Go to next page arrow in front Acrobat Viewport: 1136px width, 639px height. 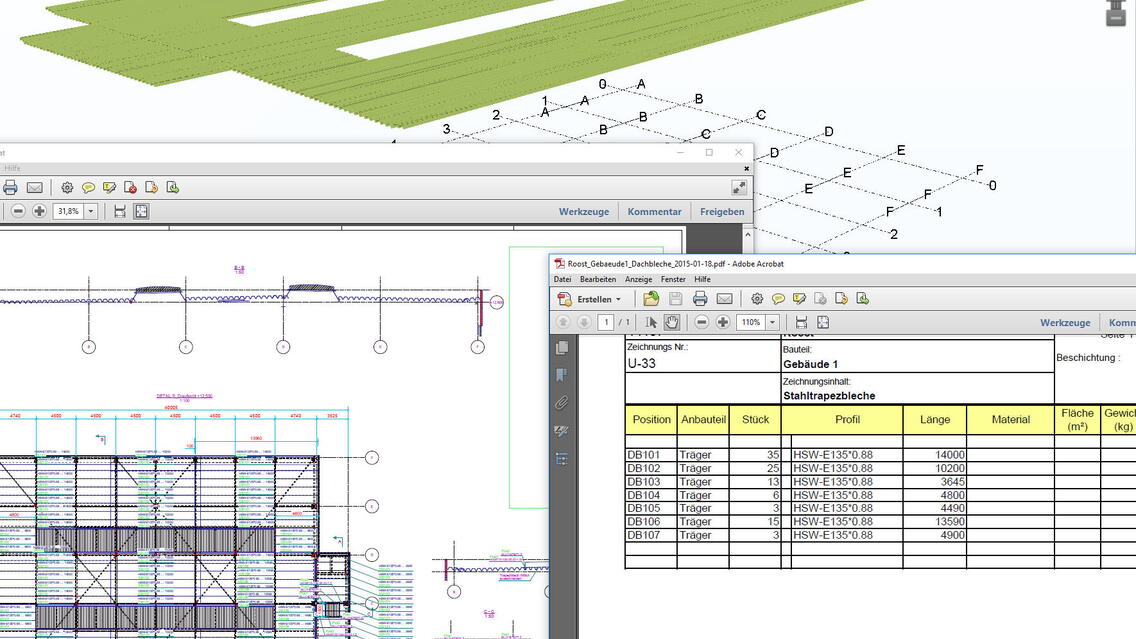tap(584, 322)
